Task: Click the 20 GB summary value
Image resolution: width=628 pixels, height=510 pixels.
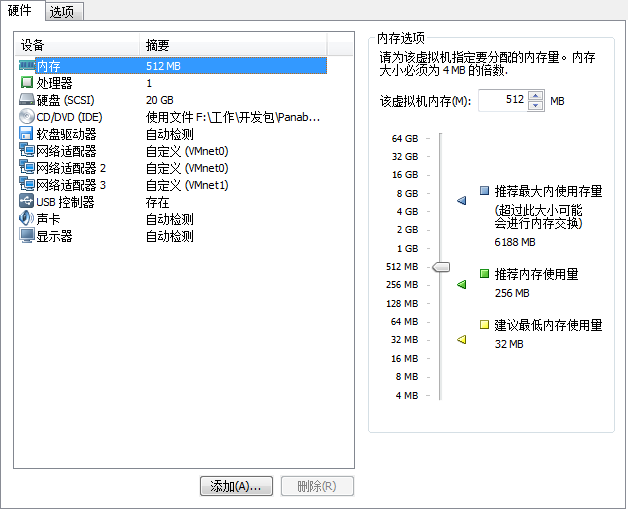Action: 159,100
